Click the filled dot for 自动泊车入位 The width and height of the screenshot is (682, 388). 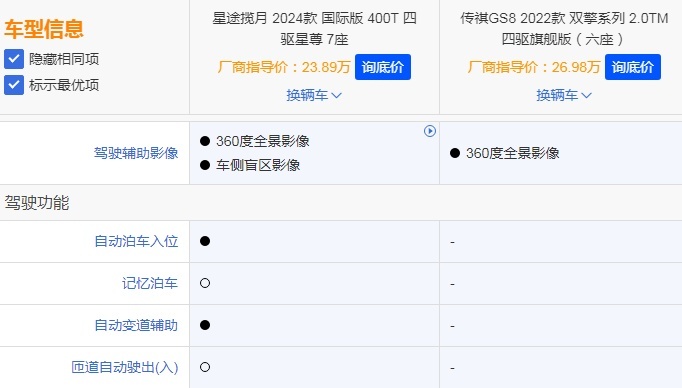[205, 241]
